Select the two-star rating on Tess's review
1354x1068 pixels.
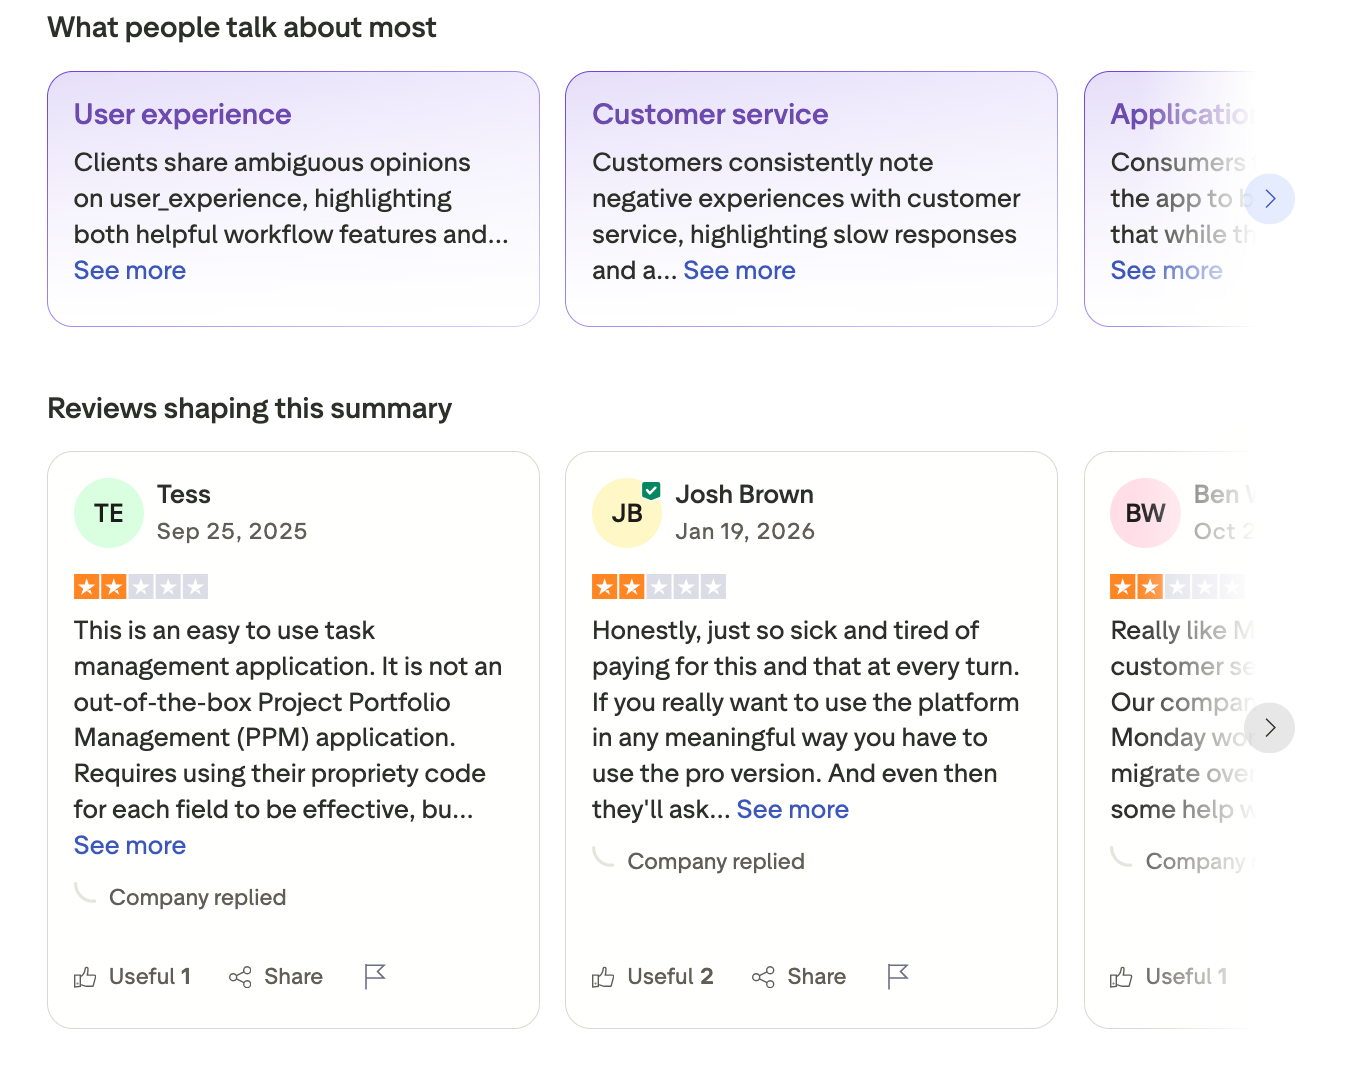(x=141, y=587)
